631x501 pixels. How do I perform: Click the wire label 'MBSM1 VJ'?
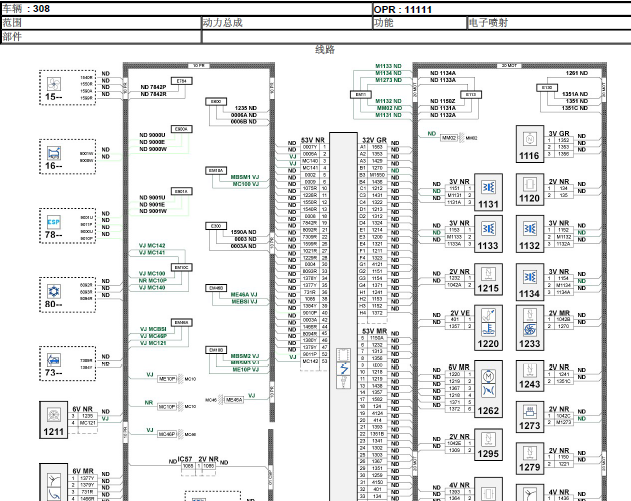click(x=245, y=177)
